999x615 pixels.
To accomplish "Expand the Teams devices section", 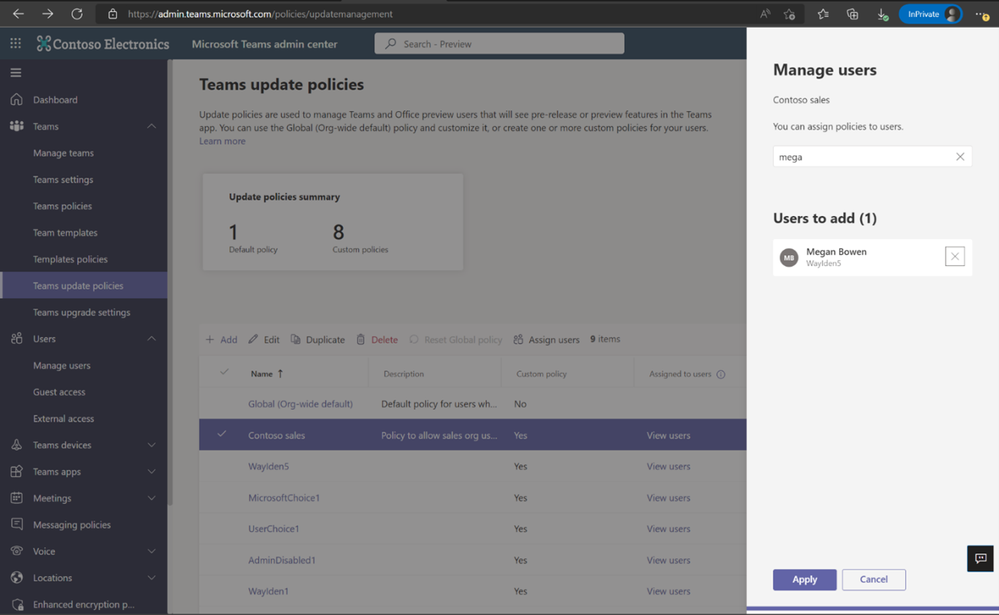I will click(x=151, y=445).
